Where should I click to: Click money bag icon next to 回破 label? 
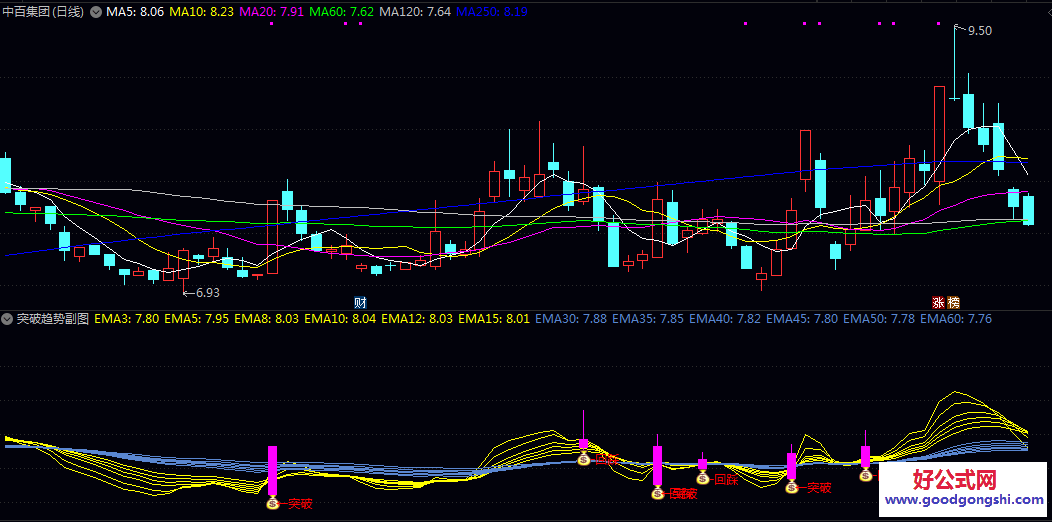[x=657, y=492]
